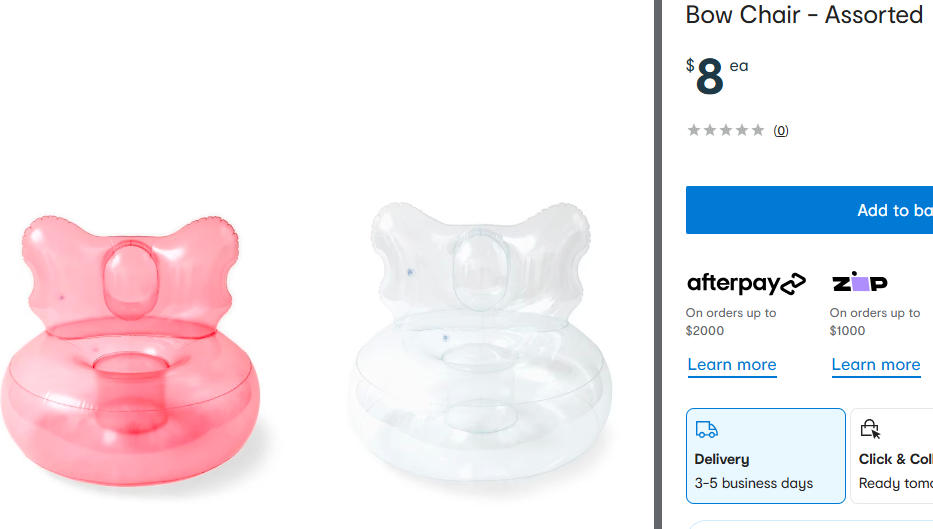Image resolution: width=933 pixels, height=529 pixels.
Task: Open Learn more under Zip
Action: tap(876, 365)
